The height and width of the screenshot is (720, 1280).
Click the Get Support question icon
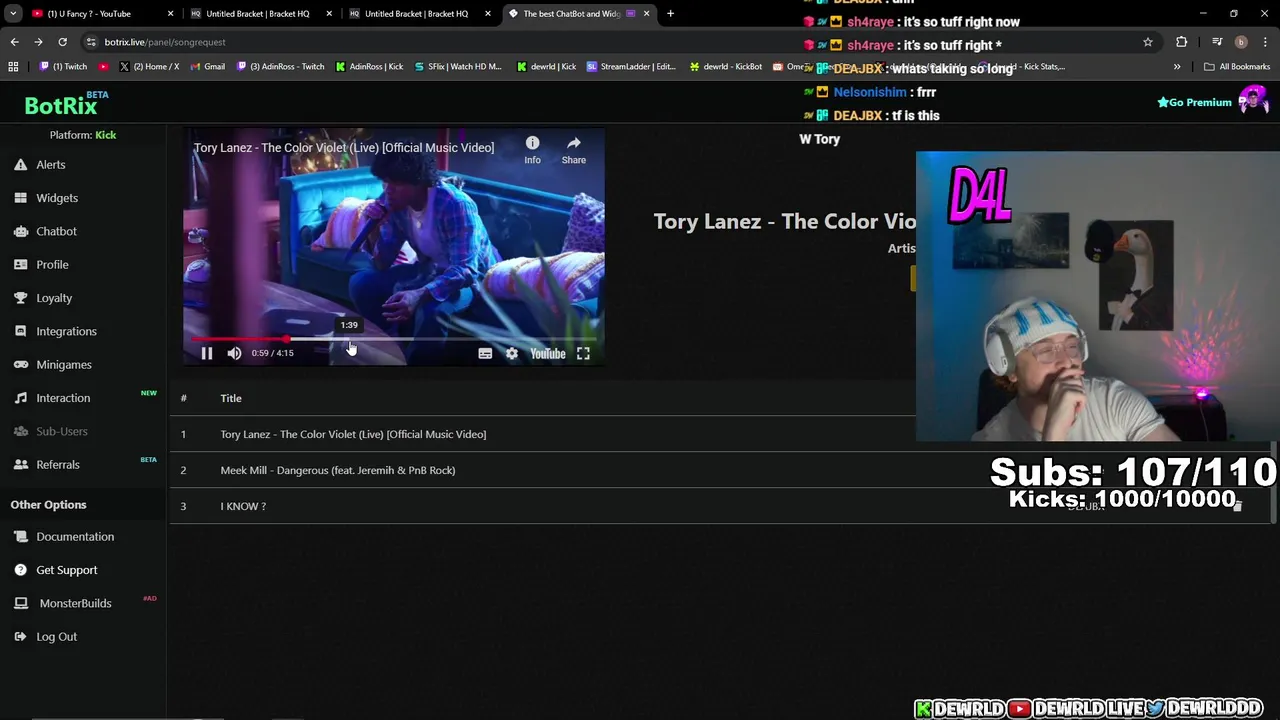point(20,570)
